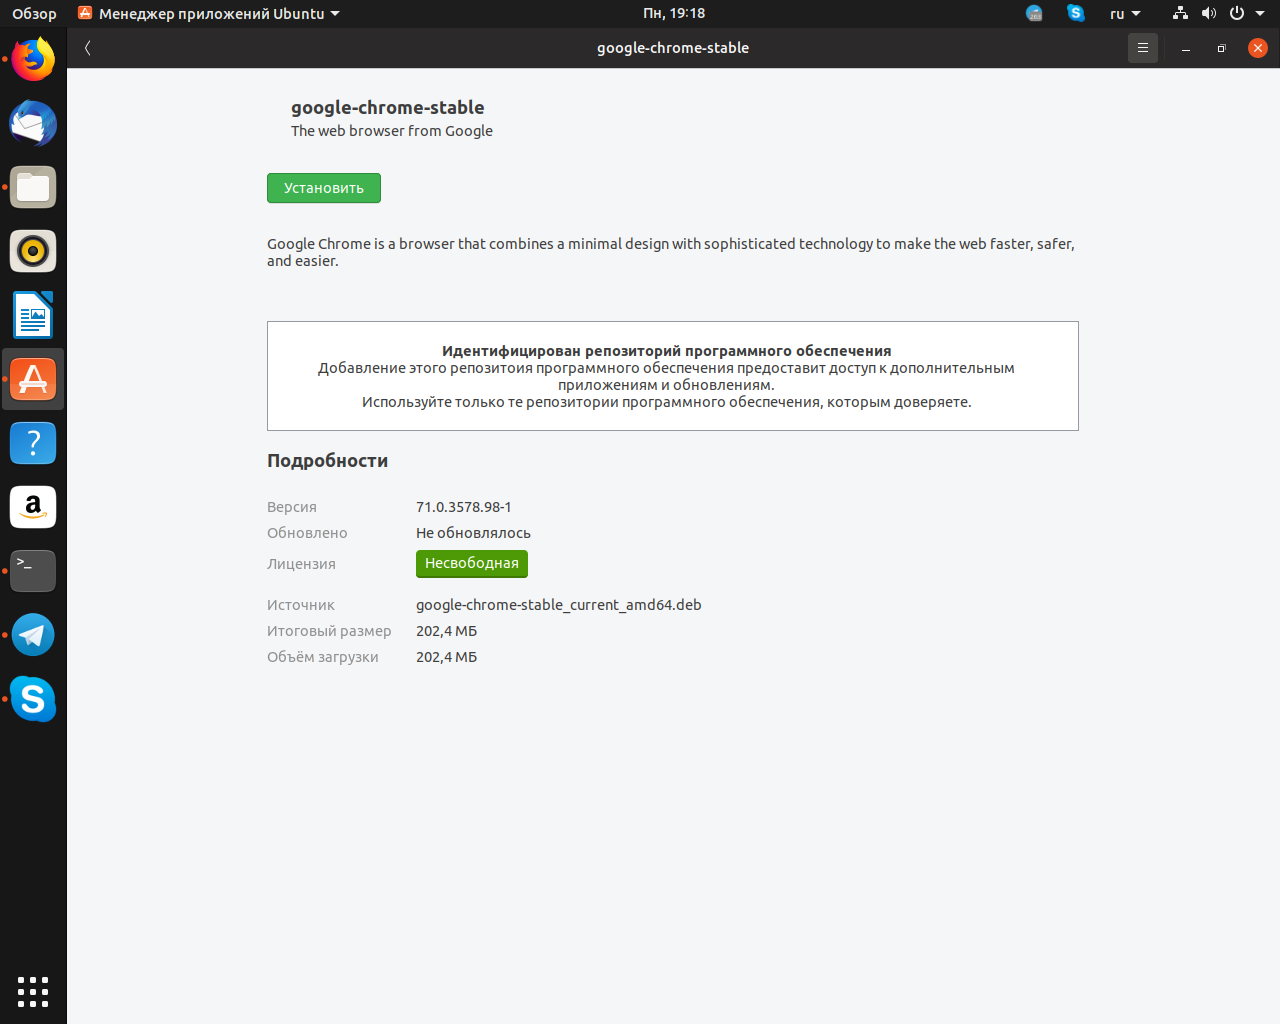Viewport: 1280px width, 1024px height.
Task: Open the hamburger menu in header bar
Action: click(x=1143, y=48)
